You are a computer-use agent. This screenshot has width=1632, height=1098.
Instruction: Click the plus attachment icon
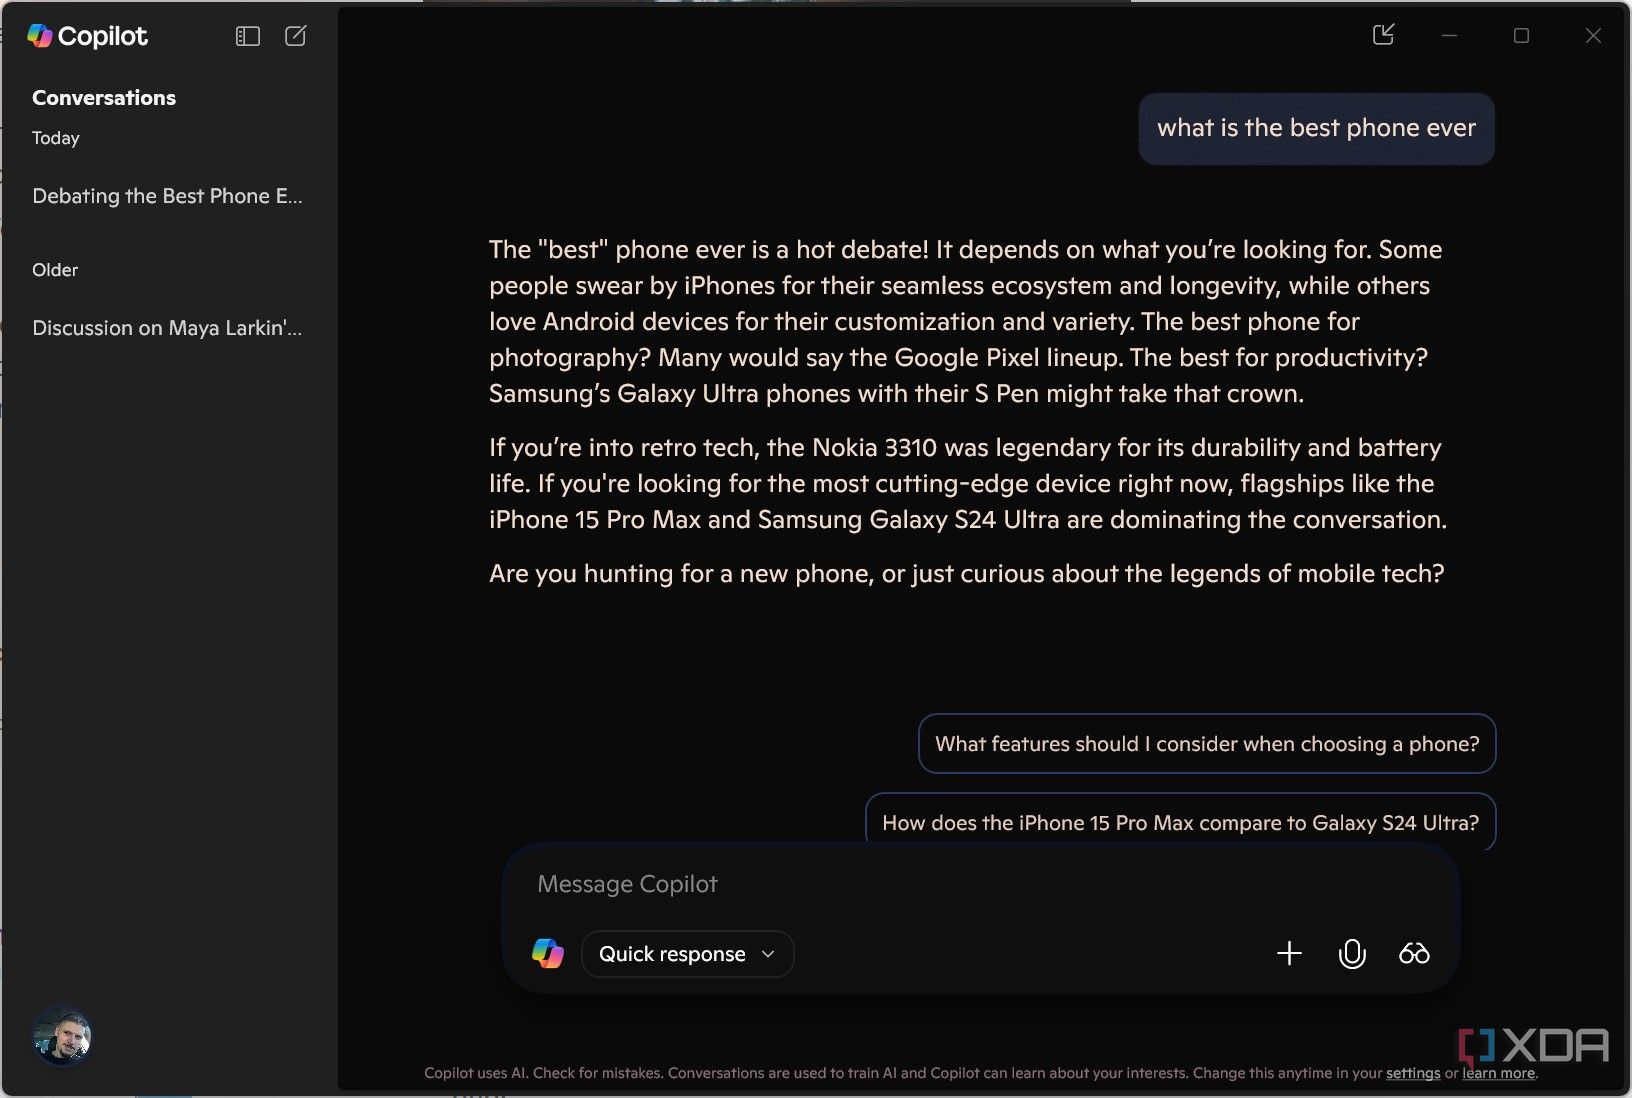click(1289, 953)
